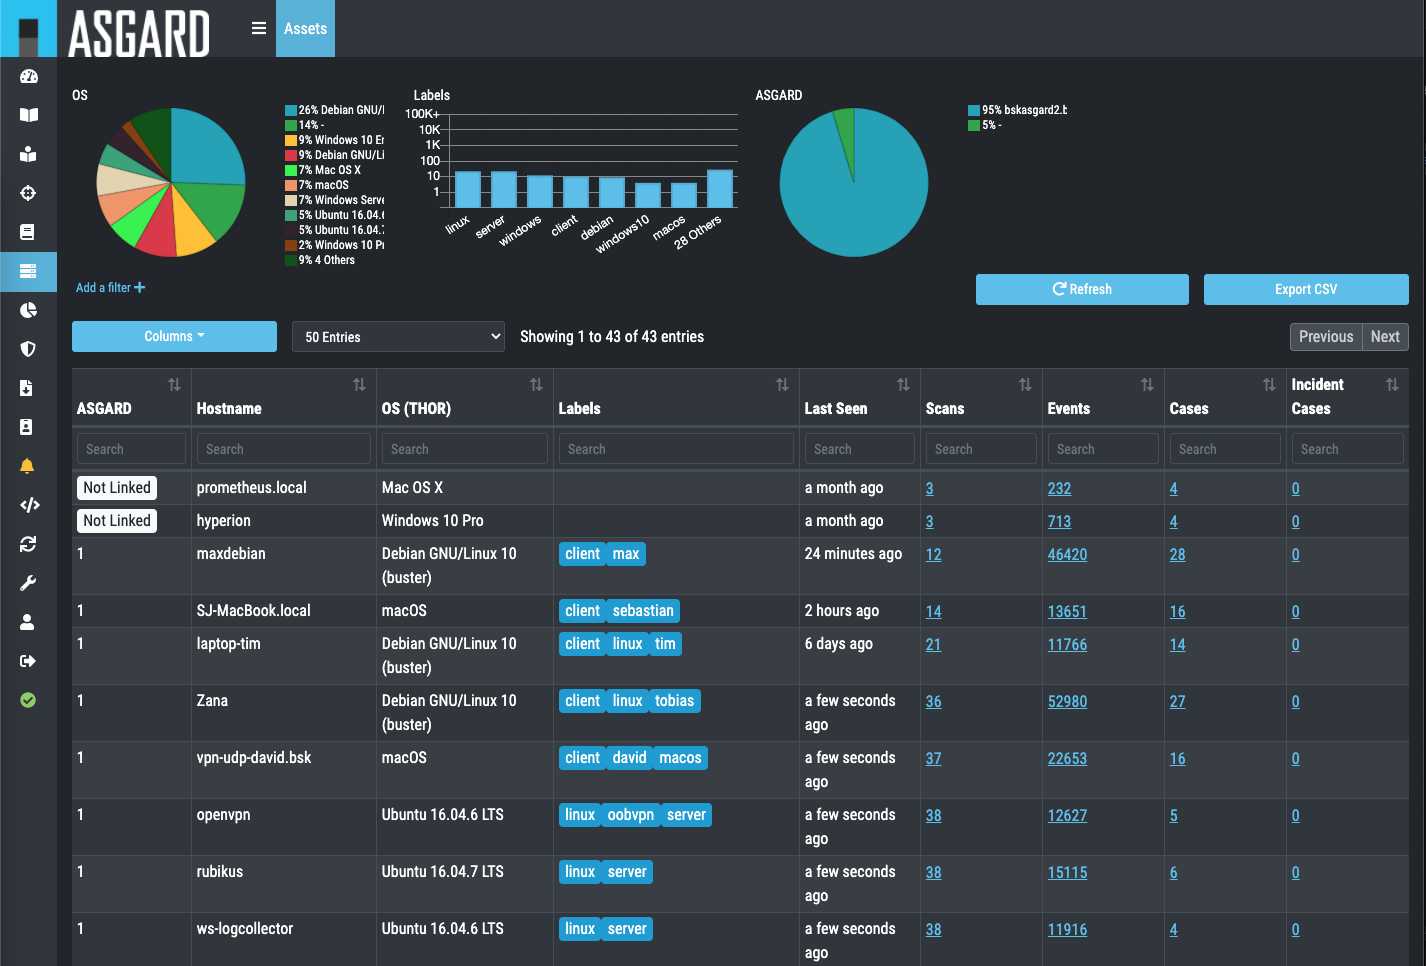Image resolution: width=1426 pixels, height=966 pixels.
Task: Click the wrench settings icon in sidebar
Action: pos(28,583)
